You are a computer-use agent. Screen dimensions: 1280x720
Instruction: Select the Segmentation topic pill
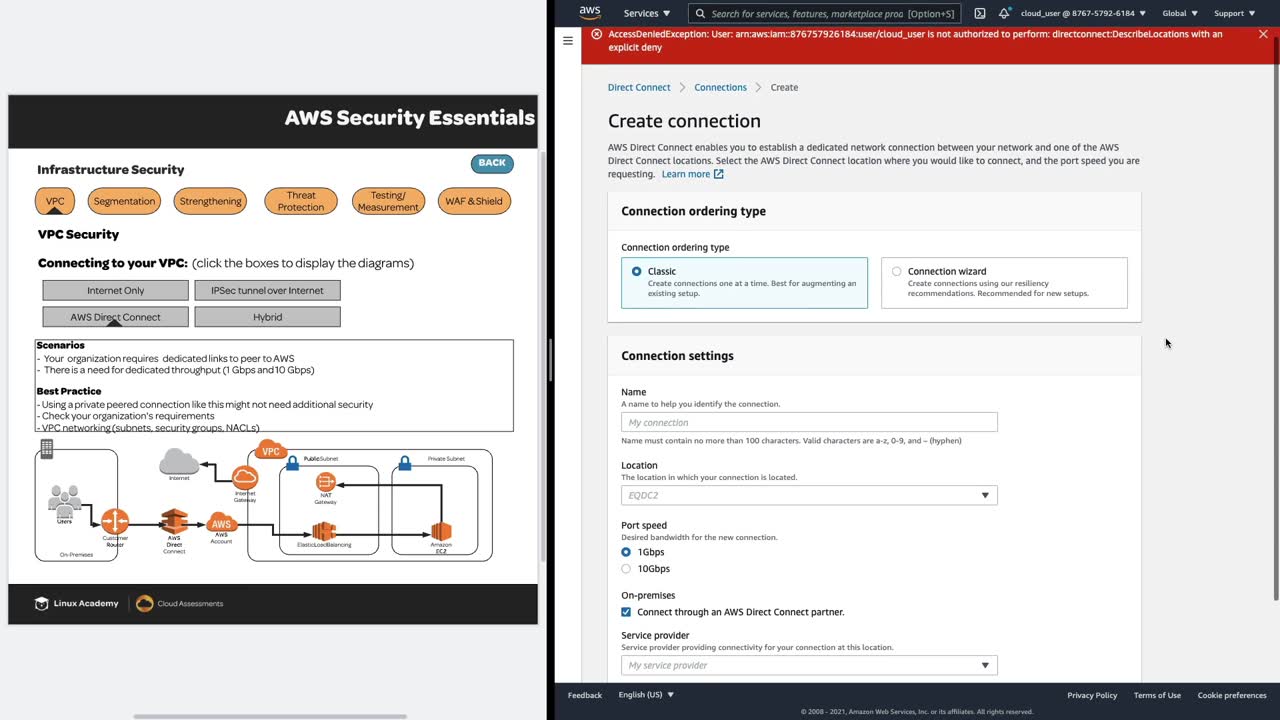point(124,201)
